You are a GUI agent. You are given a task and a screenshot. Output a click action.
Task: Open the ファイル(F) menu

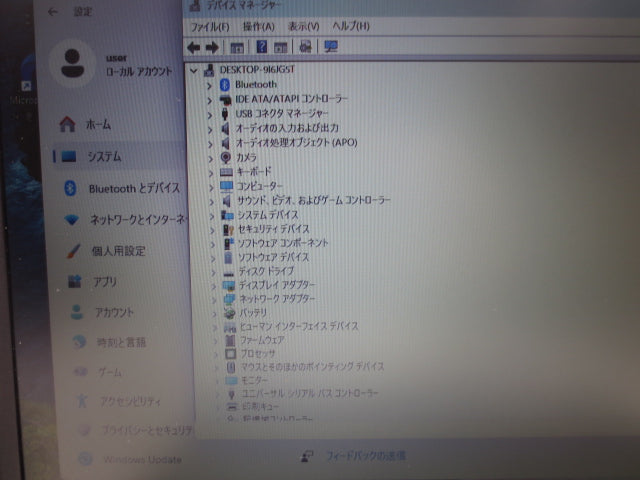[x=210, y=27]
